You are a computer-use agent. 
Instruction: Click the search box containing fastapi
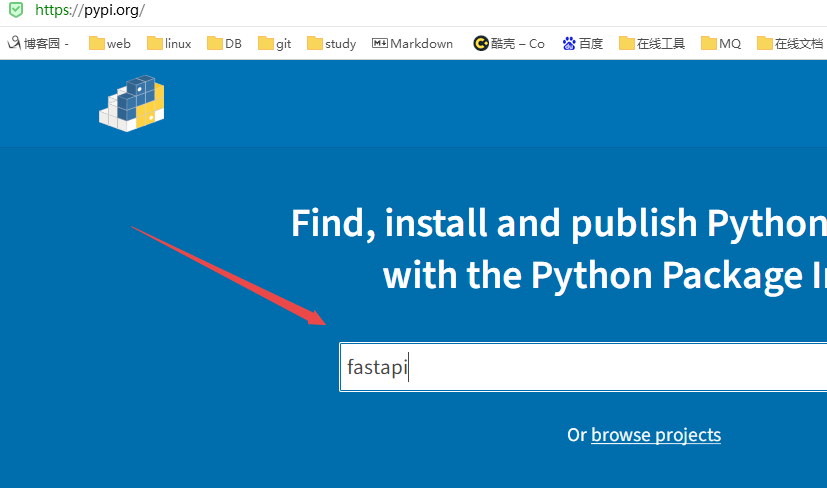click(x=580, y=367)
